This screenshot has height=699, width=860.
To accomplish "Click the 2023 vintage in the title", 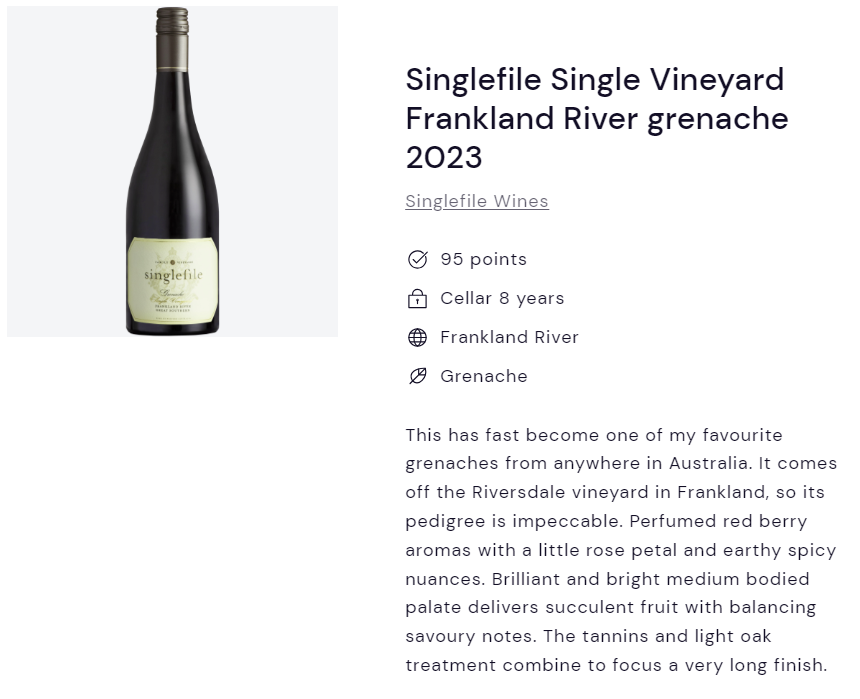I will click(x=444, y=157).
